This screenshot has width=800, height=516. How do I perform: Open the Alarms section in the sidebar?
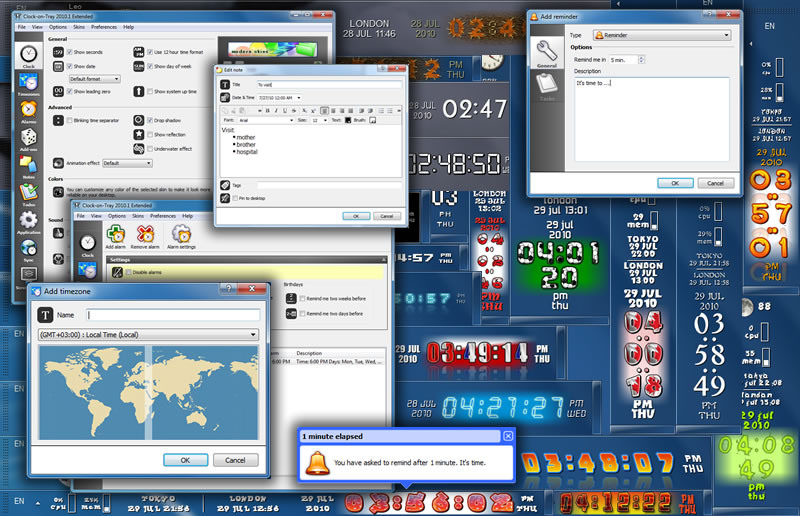click(28, 109)
